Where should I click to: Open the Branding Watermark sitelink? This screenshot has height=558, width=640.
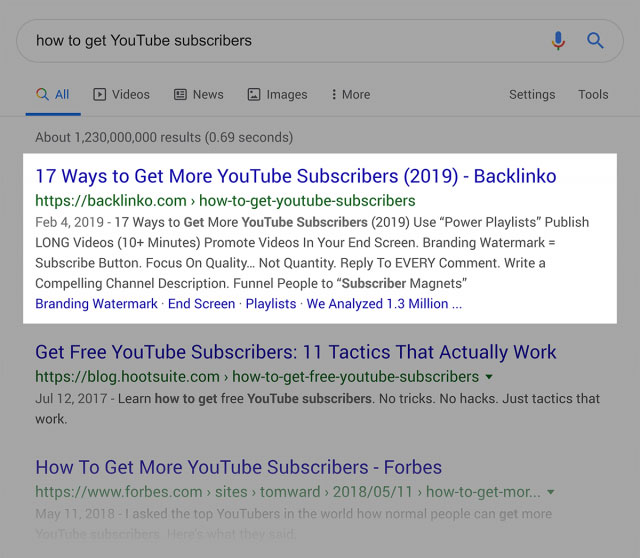point(96,304)
